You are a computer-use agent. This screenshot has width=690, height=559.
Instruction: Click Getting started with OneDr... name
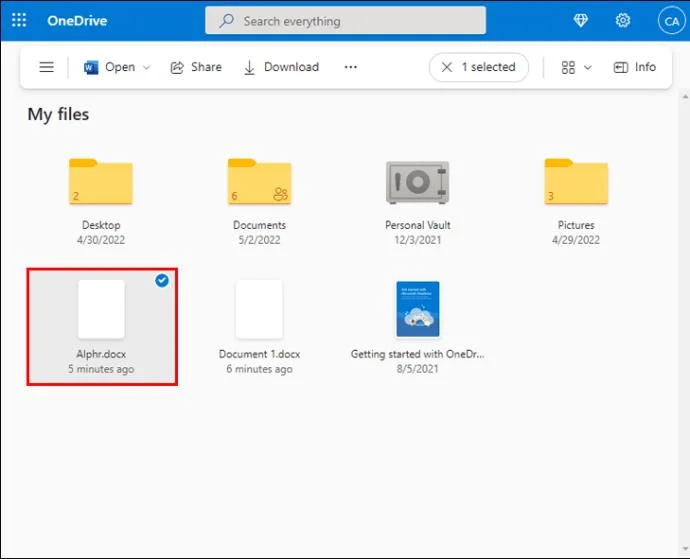418,354
